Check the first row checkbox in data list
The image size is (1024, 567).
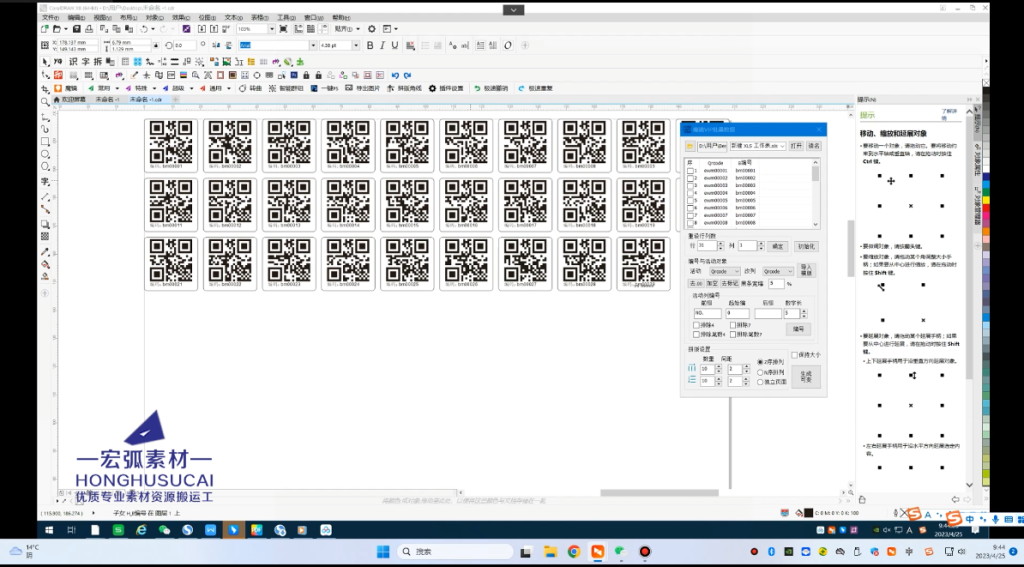[x=689, y=171]
